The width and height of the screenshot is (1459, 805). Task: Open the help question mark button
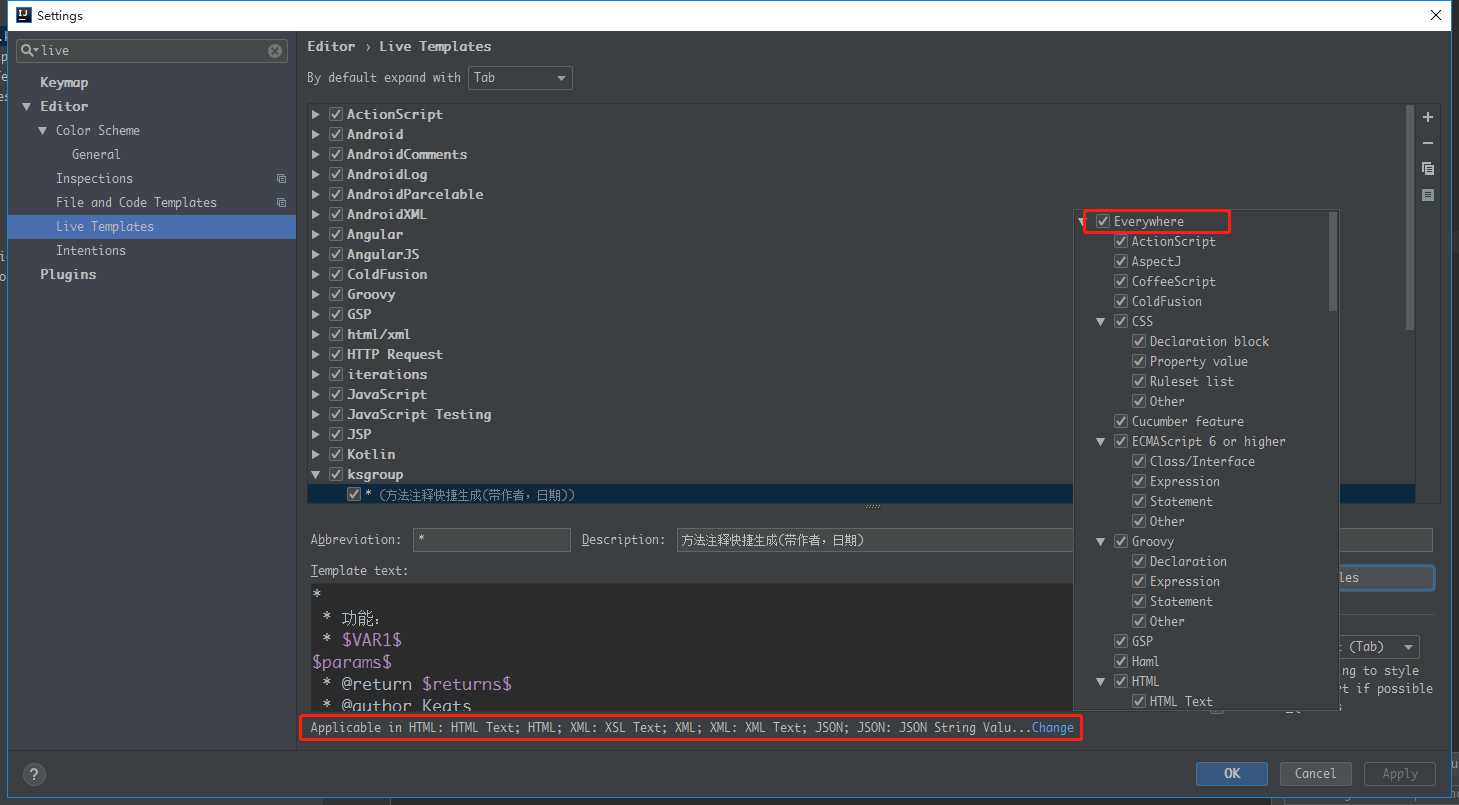[x=34, y=774]
